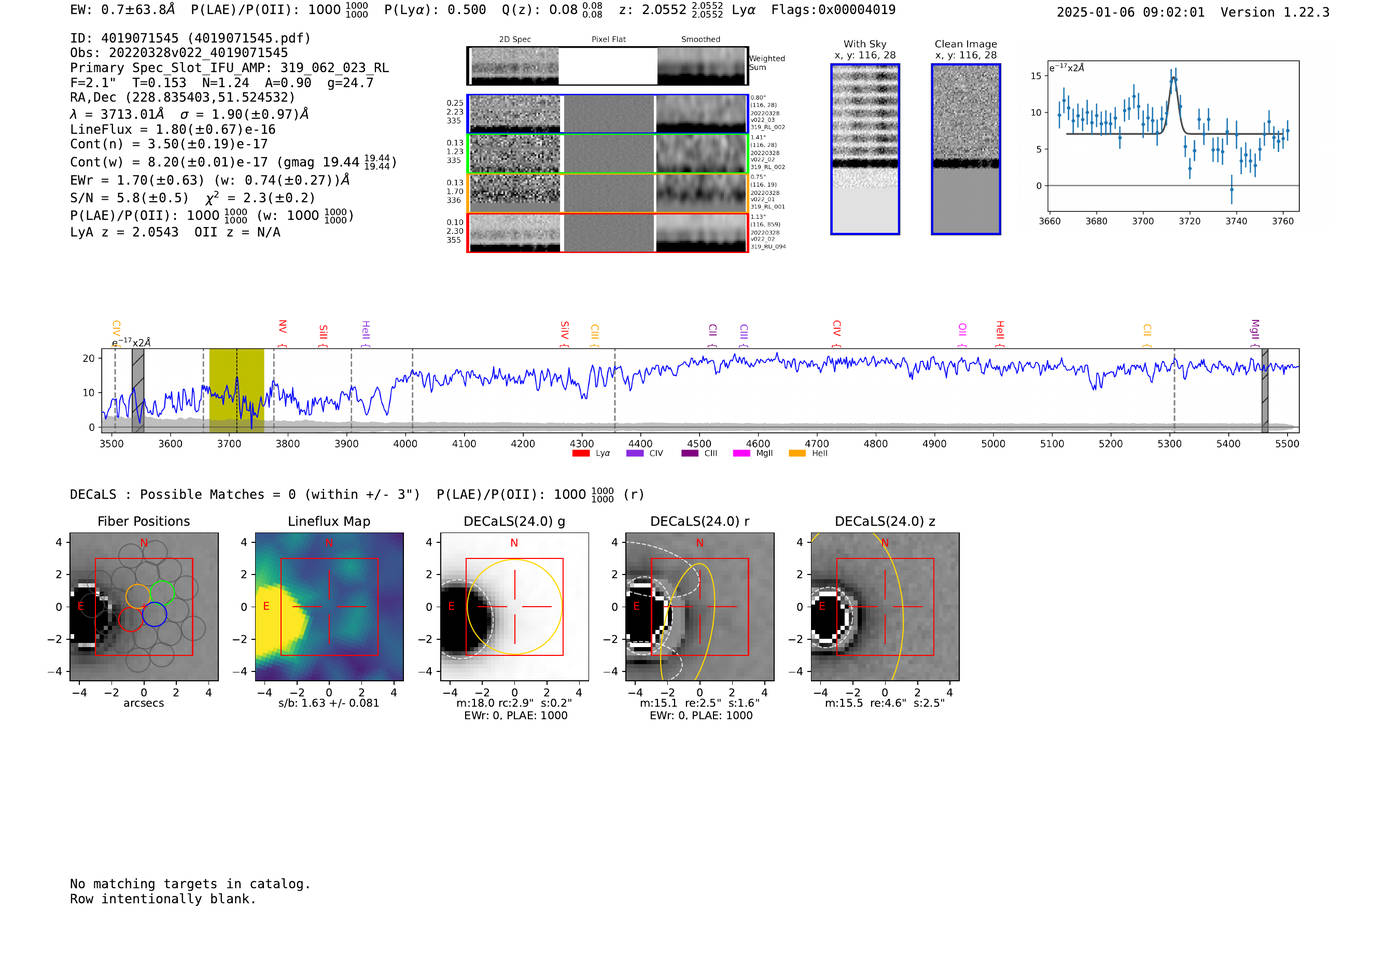Click the '2D Spec' column header
The image size is (1400, 953).
515,40
